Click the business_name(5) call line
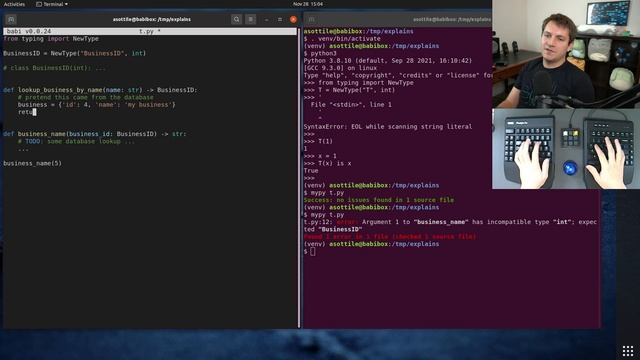The width and height of the screenshot is (640, 360). pyautogui.click(x=33, y=163)
